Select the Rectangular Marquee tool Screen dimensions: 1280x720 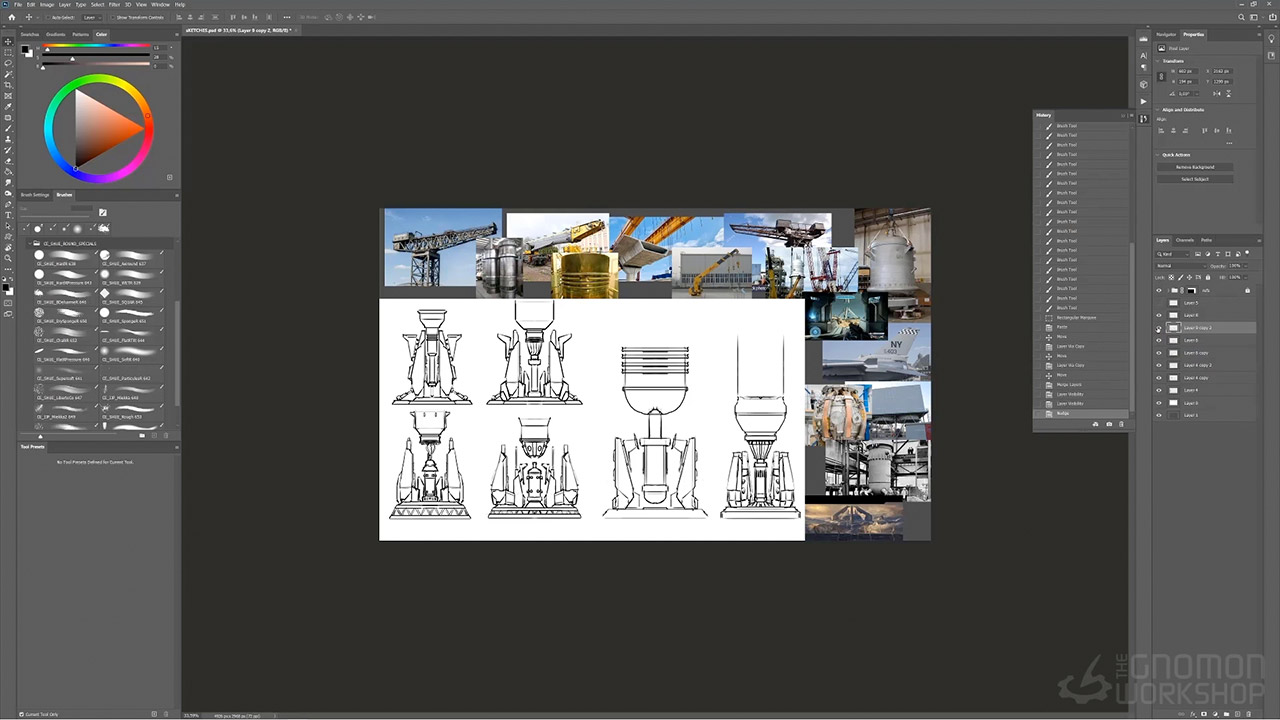click(x=8, y=52)
